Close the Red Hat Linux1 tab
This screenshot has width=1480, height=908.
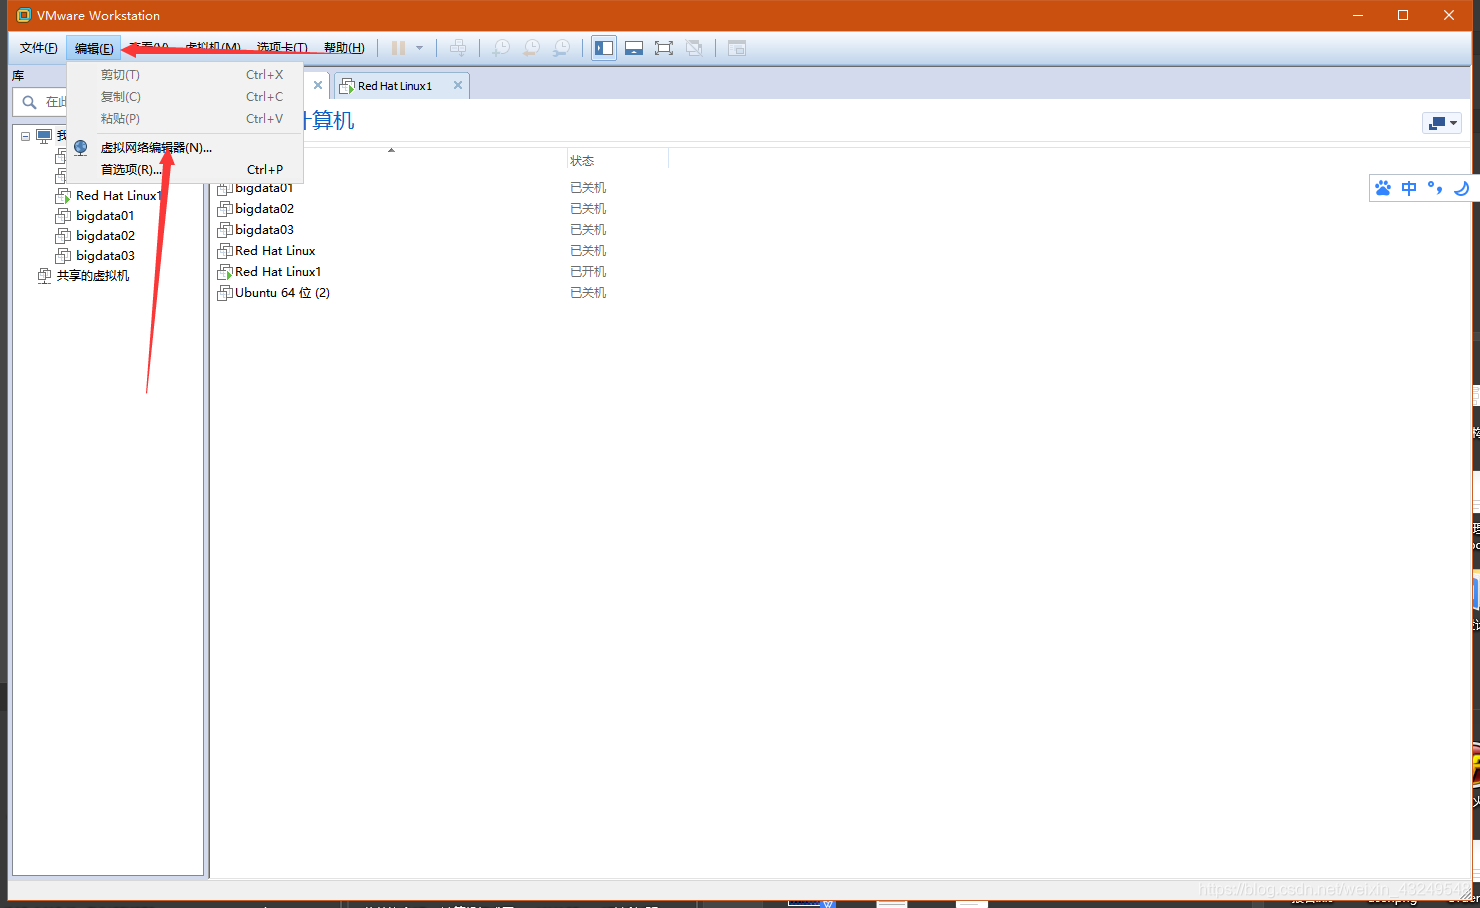458,85
